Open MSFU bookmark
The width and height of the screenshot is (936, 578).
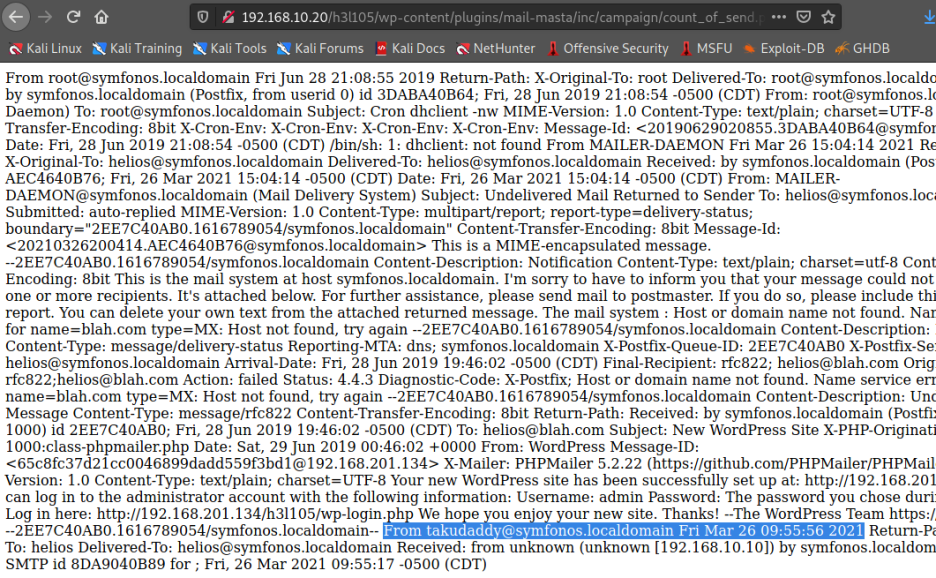pyautogui.click(x=706, y=48)
